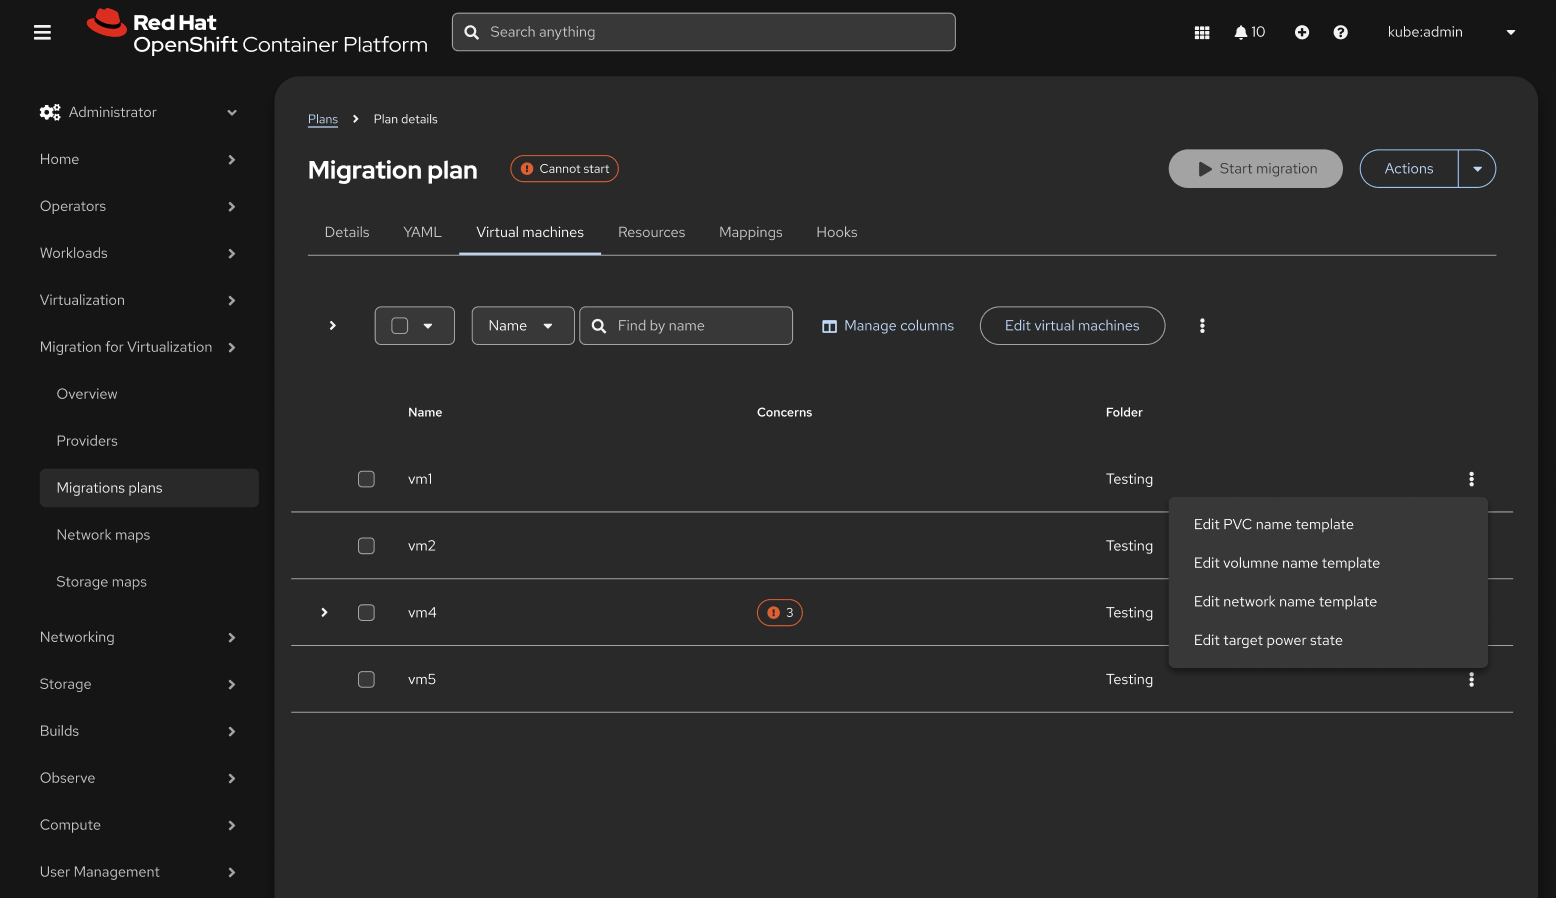Open the Actions split-button caret
Screen dimensions: 1556x898
tap(1477, 169)
